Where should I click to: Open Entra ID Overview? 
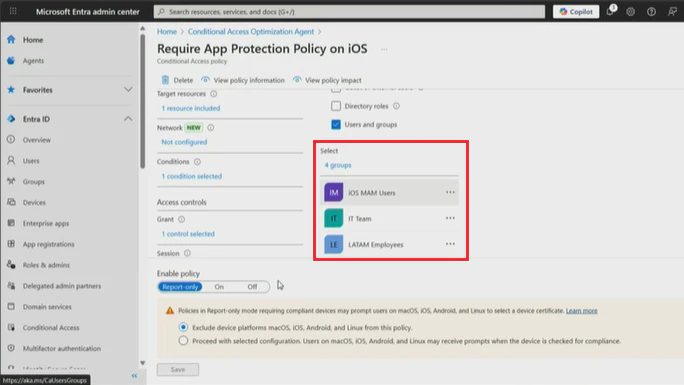(37, 140)
